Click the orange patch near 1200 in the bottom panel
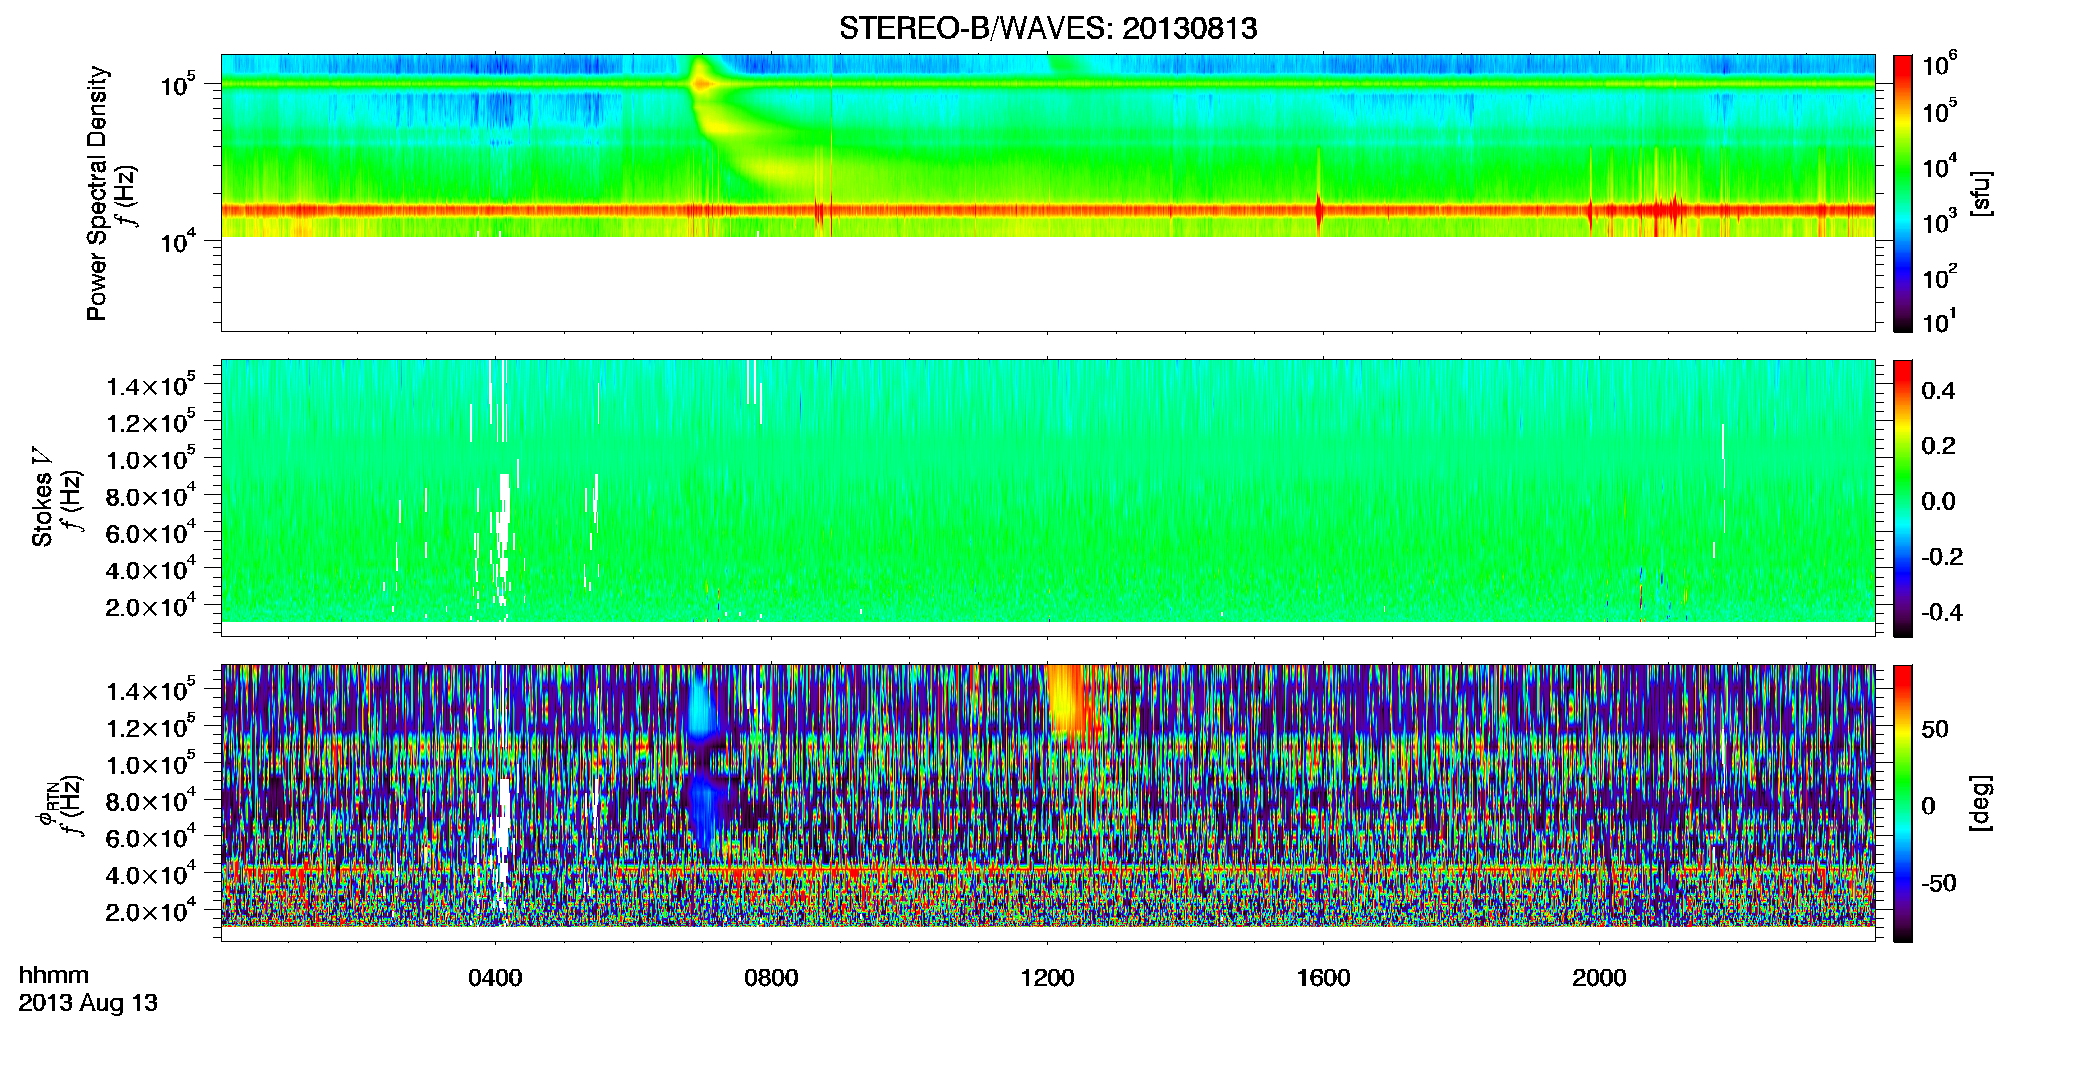 (x=1070, y=705)
